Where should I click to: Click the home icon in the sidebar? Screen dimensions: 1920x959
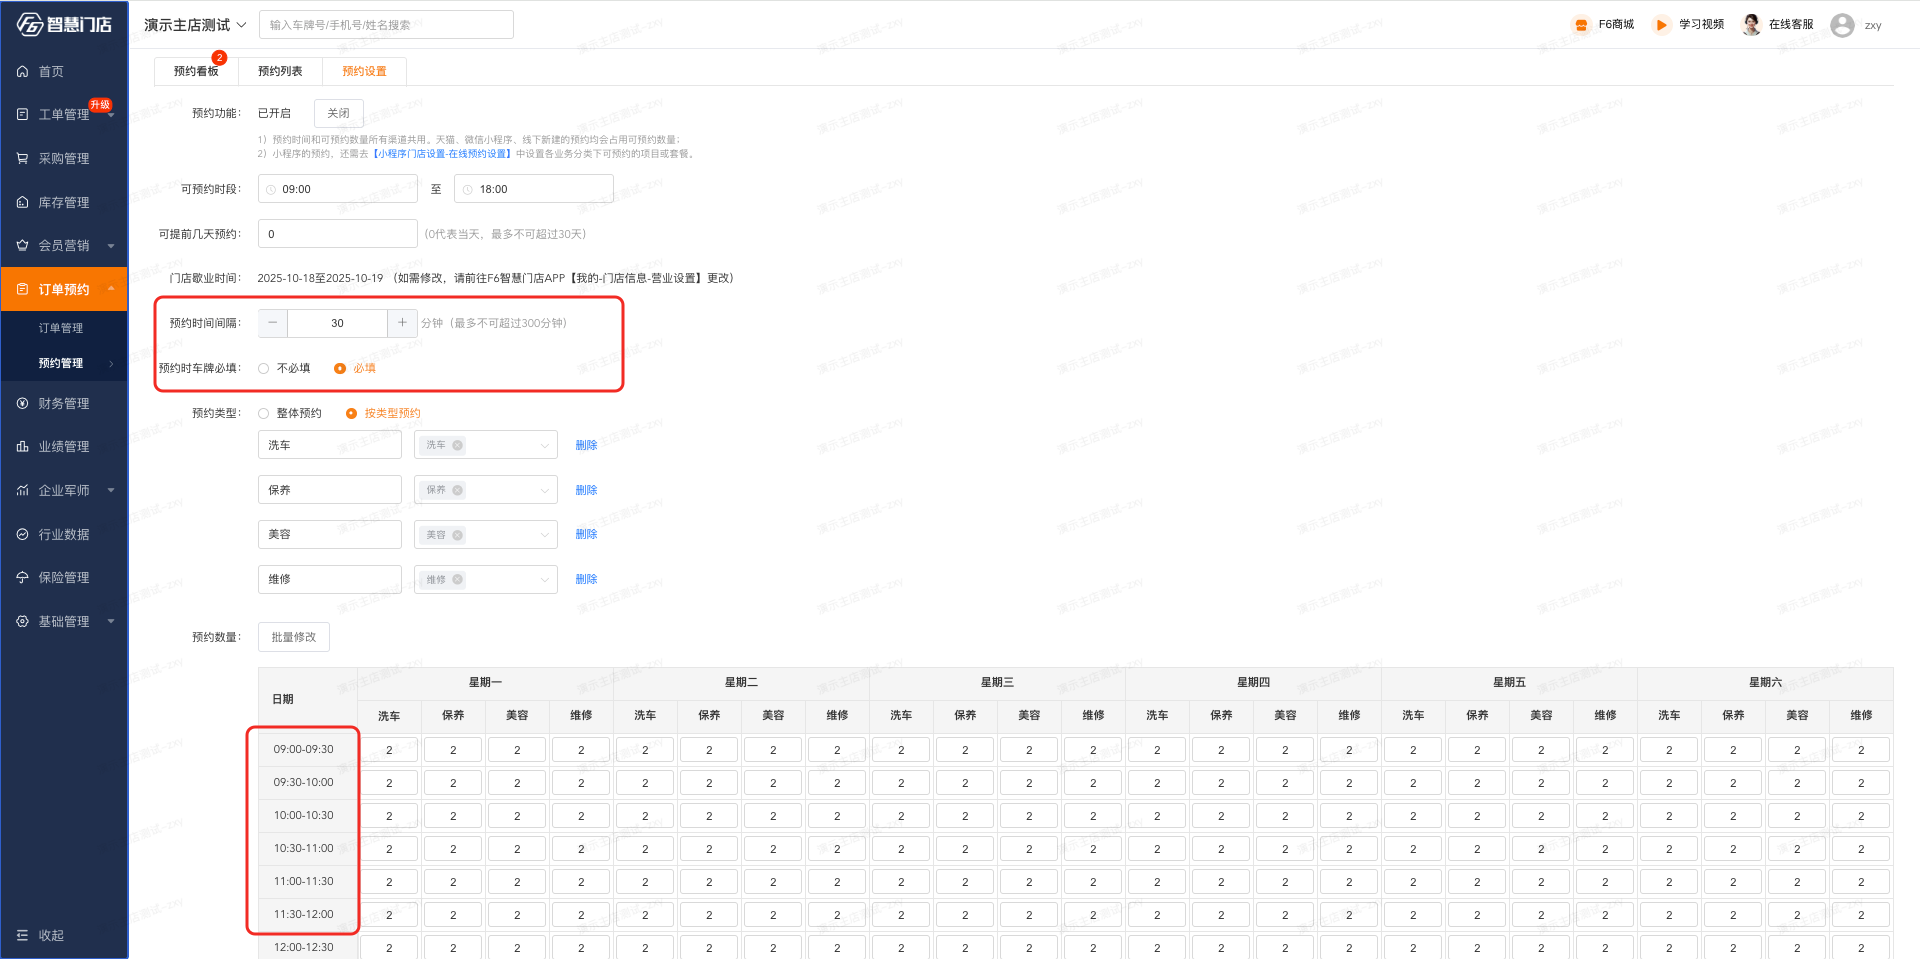(23, 72)
